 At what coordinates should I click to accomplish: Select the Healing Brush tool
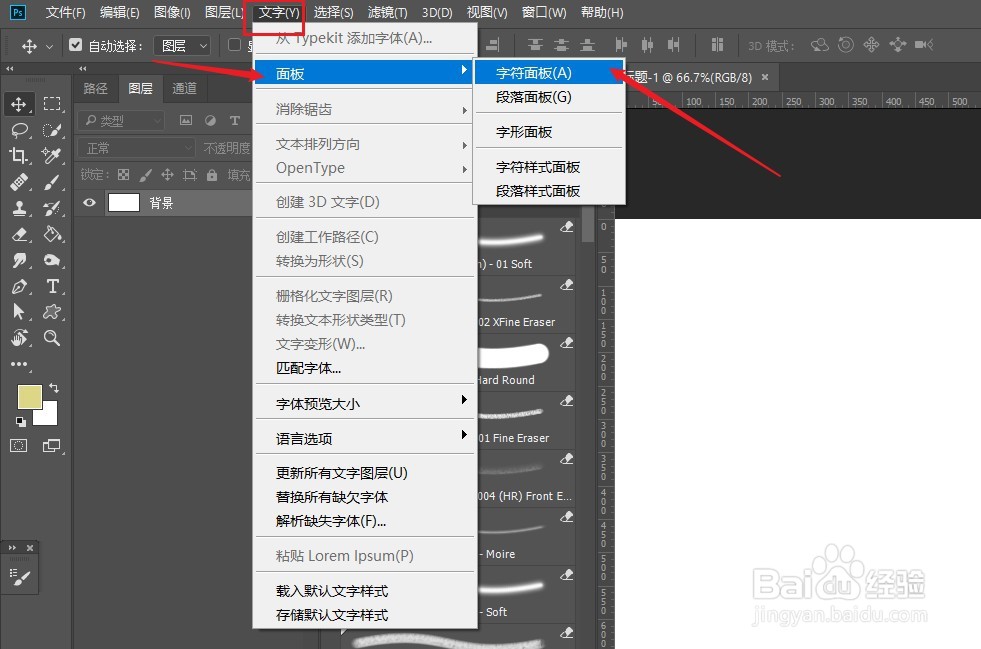19,182
